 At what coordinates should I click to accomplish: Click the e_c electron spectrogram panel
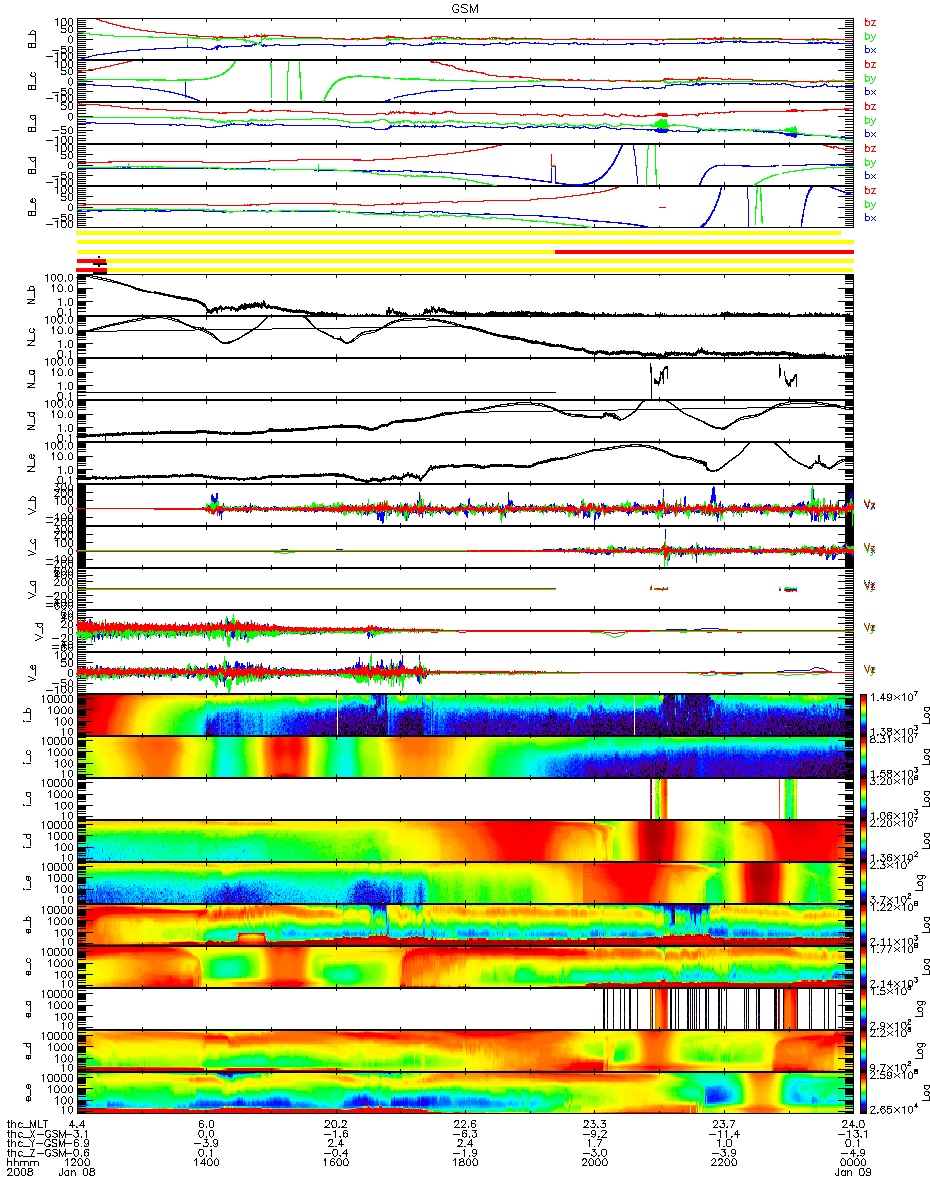click(466, 967)
